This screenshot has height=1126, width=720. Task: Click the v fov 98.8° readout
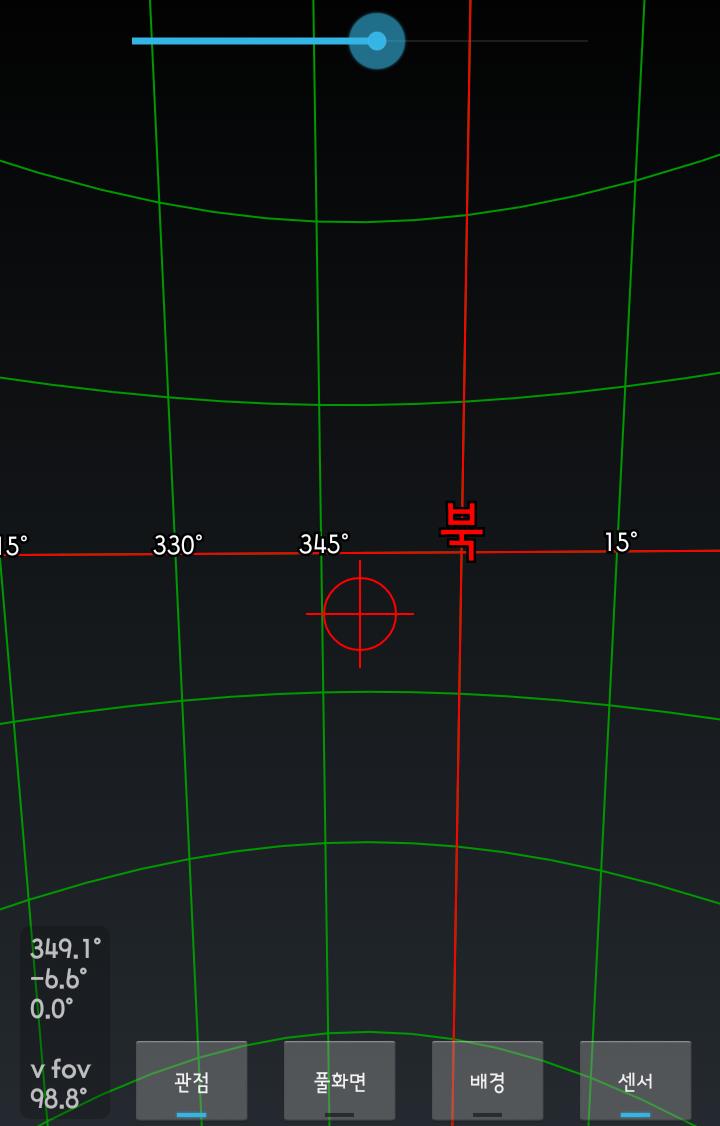[60, 1083]
